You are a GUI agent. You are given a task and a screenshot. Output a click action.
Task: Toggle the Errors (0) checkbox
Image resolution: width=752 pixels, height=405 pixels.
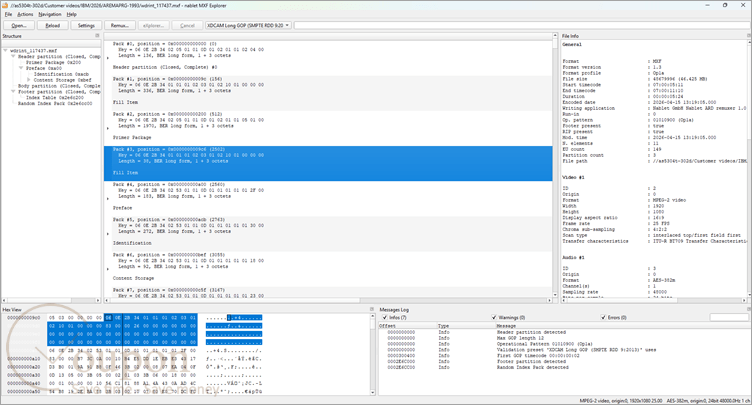point(603,318)
